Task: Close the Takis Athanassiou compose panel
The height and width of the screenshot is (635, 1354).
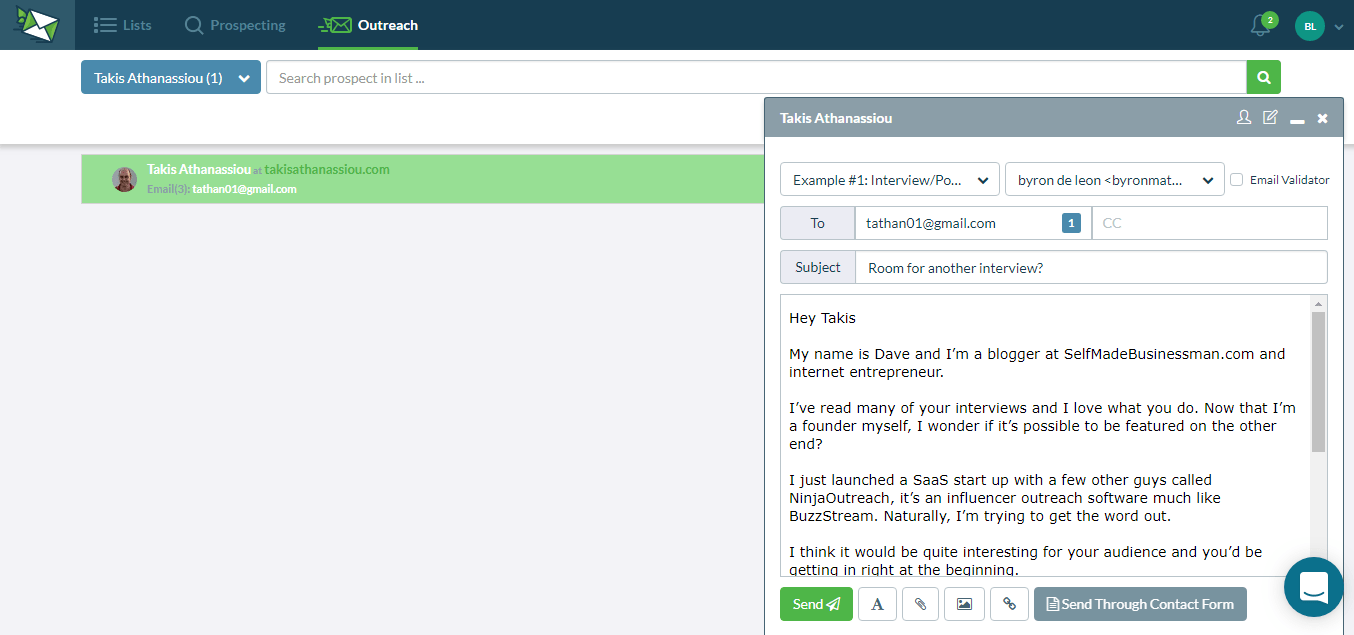Action: (1322, 118)
